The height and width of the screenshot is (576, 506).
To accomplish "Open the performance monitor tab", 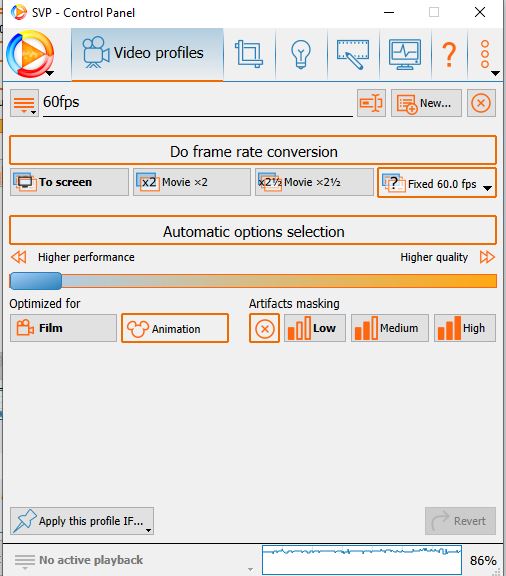I will point(405,54).
